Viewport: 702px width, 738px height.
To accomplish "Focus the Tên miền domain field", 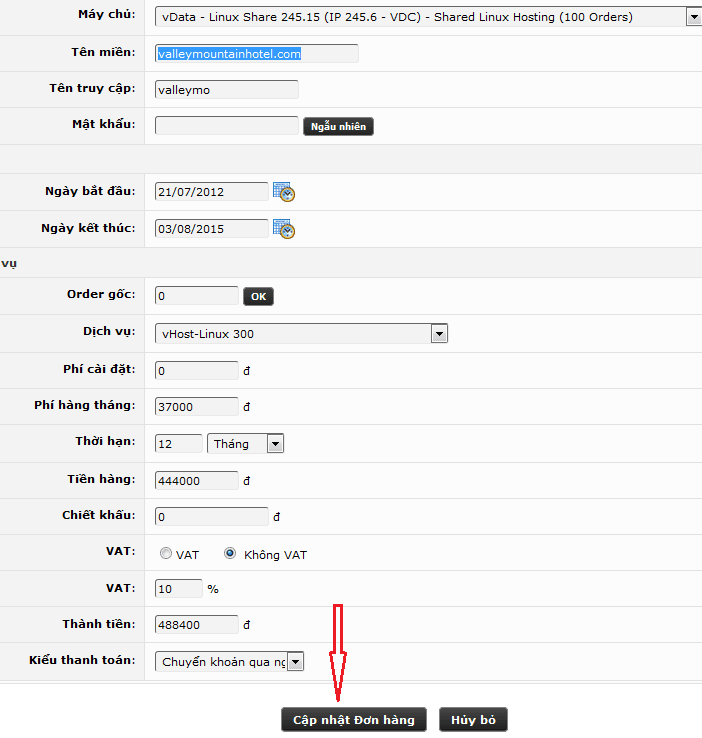I will click(256, 54).
